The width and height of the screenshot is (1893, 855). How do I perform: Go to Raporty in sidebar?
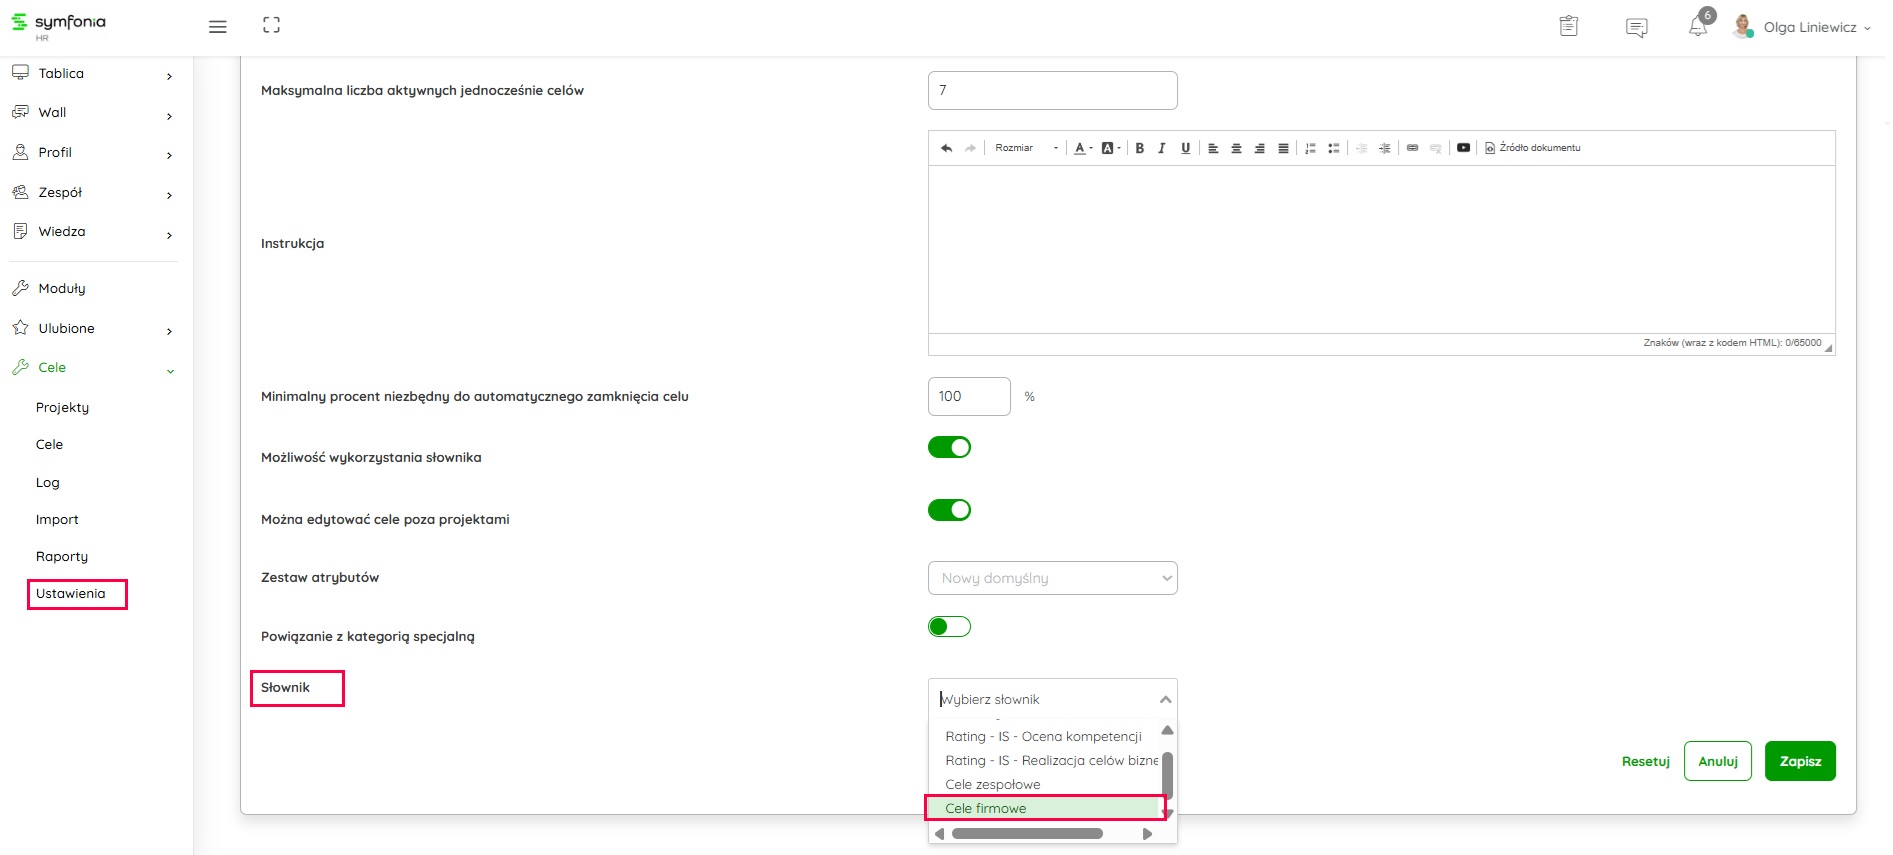(62, 557)
